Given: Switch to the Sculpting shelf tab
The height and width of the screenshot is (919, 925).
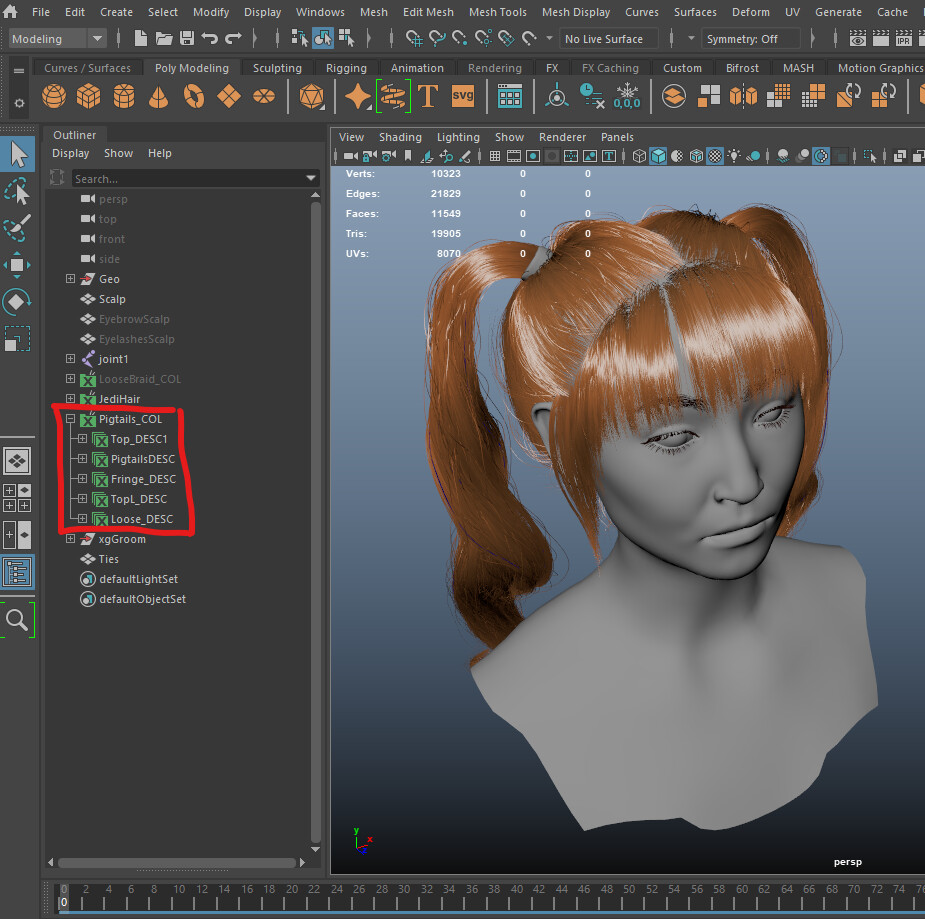Looking at the screenshot, I should [x=277, y=67].
